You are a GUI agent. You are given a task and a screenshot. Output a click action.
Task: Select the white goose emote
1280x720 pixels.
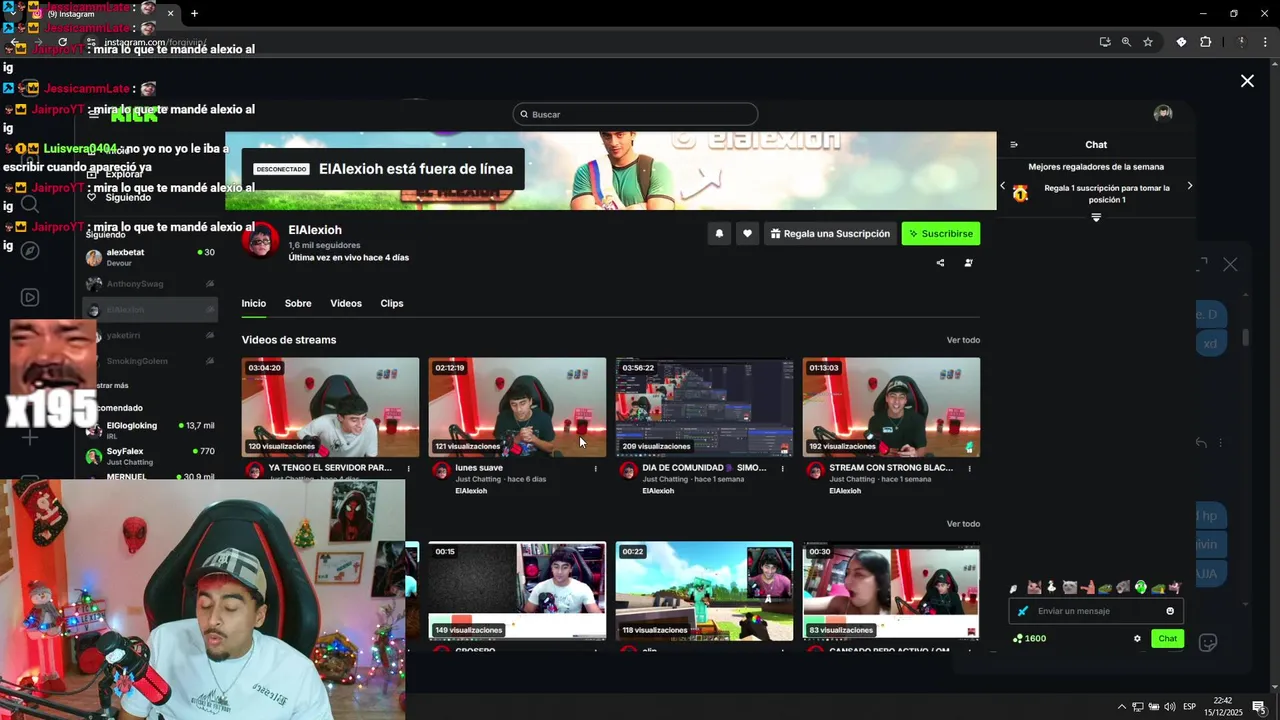pos(1051,587)
